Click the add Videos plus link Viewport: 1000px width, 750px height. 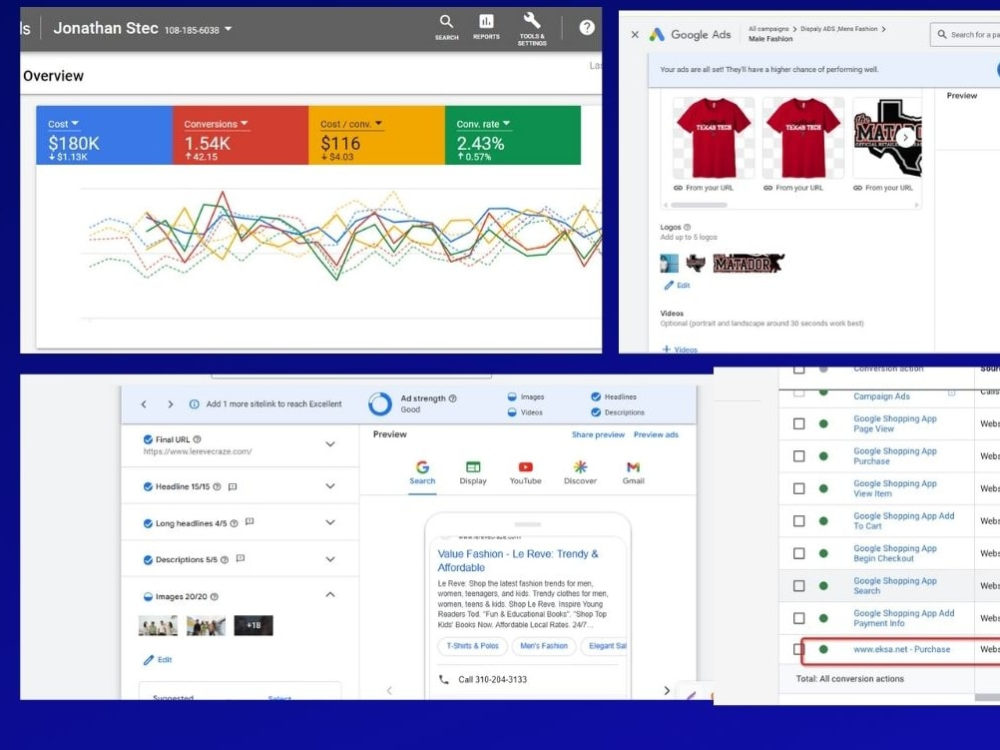click(680, 349)
